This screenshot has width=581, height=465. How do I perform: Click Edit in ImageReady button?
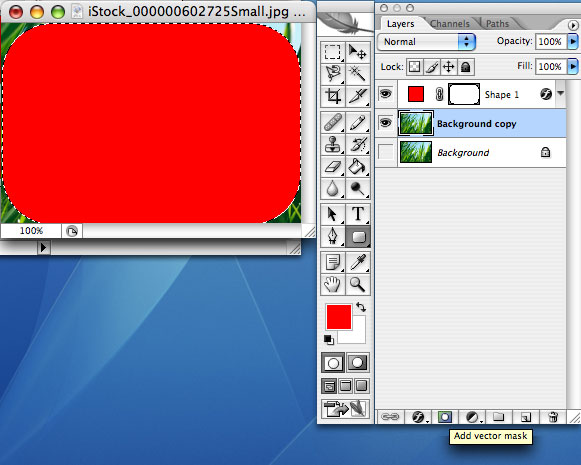coord(345,409)
